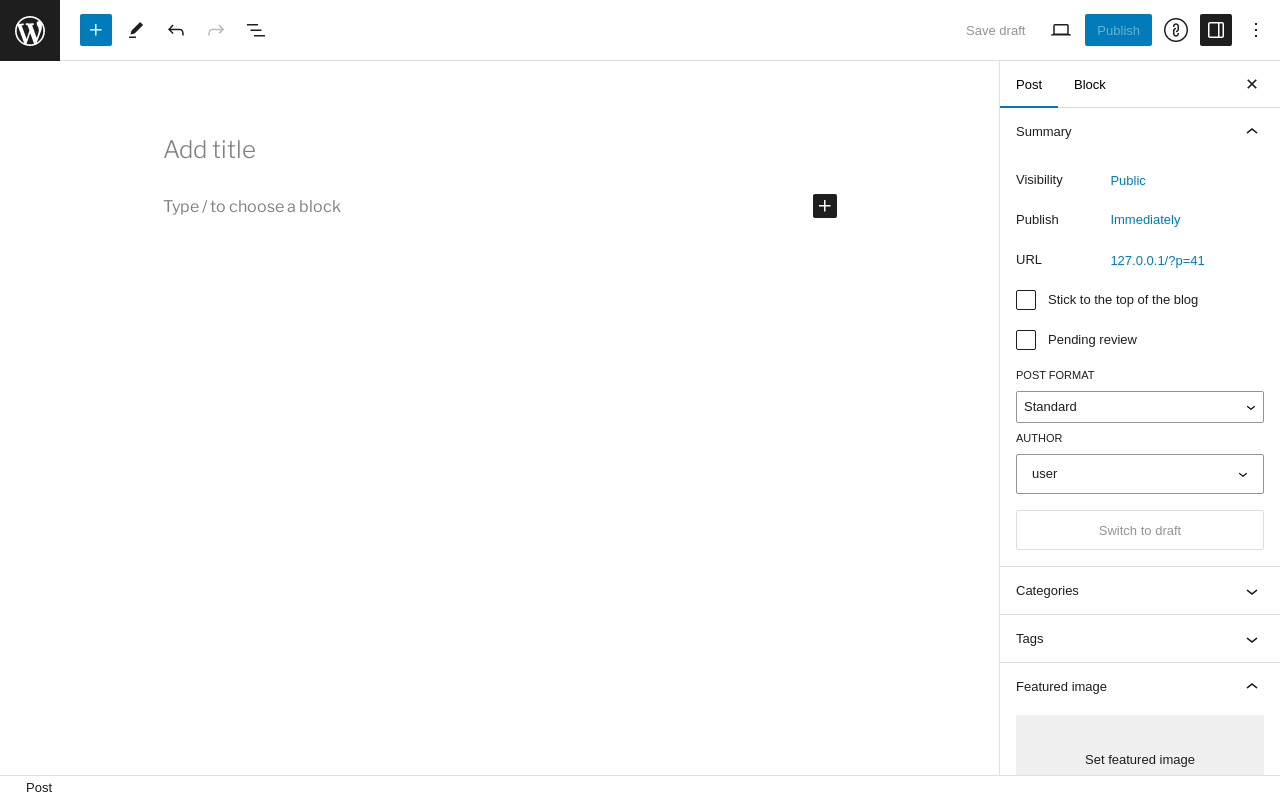Click the Post breadcrumb in the footer
1280x800 pixels.
[x=39, y=788]
